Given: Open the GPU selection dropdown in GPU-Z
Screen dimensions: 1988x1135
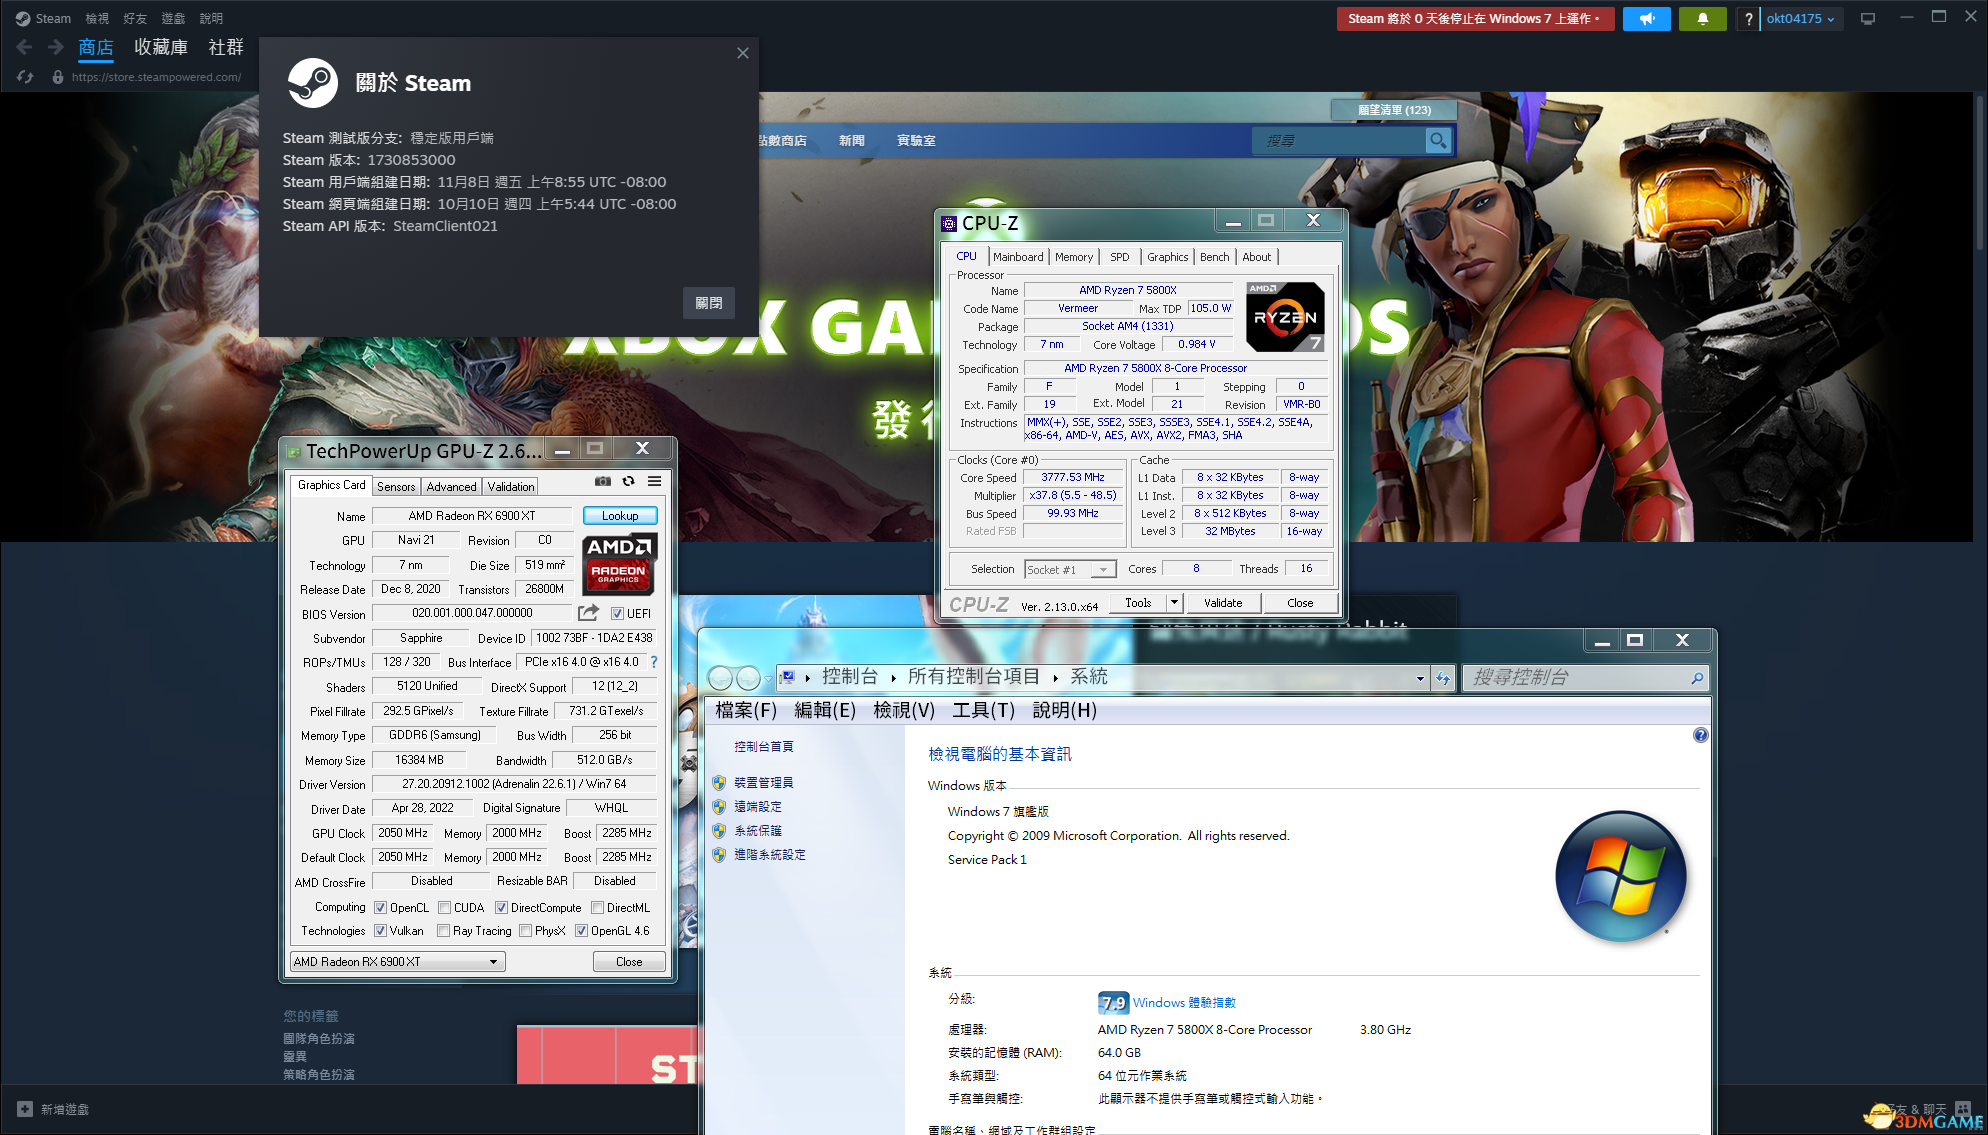Looking at the screenshot, I should coord(397,962).
